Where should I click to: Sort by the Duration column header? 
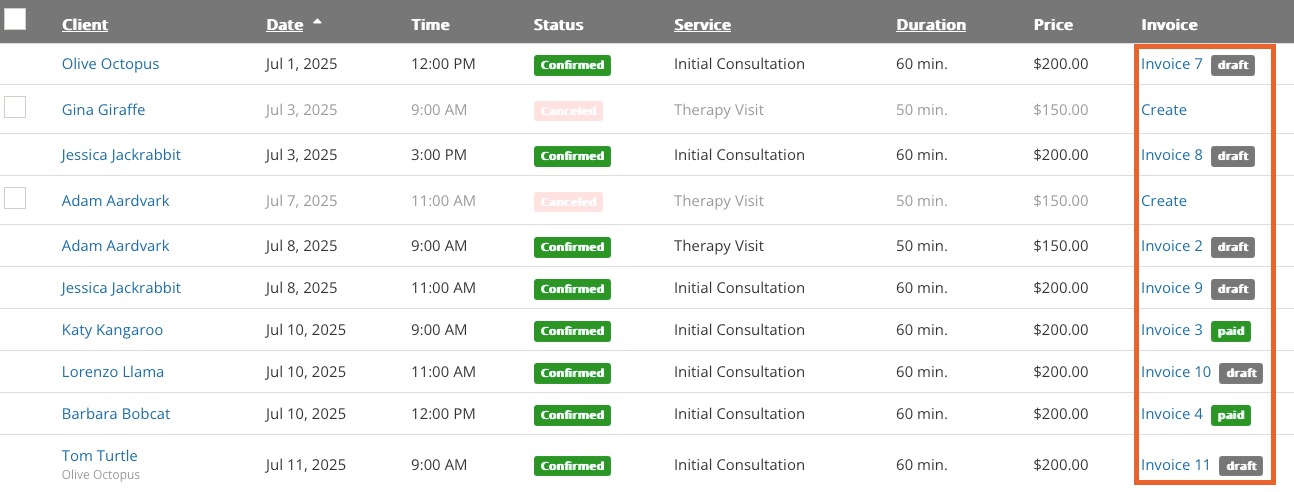pos(931,24)
